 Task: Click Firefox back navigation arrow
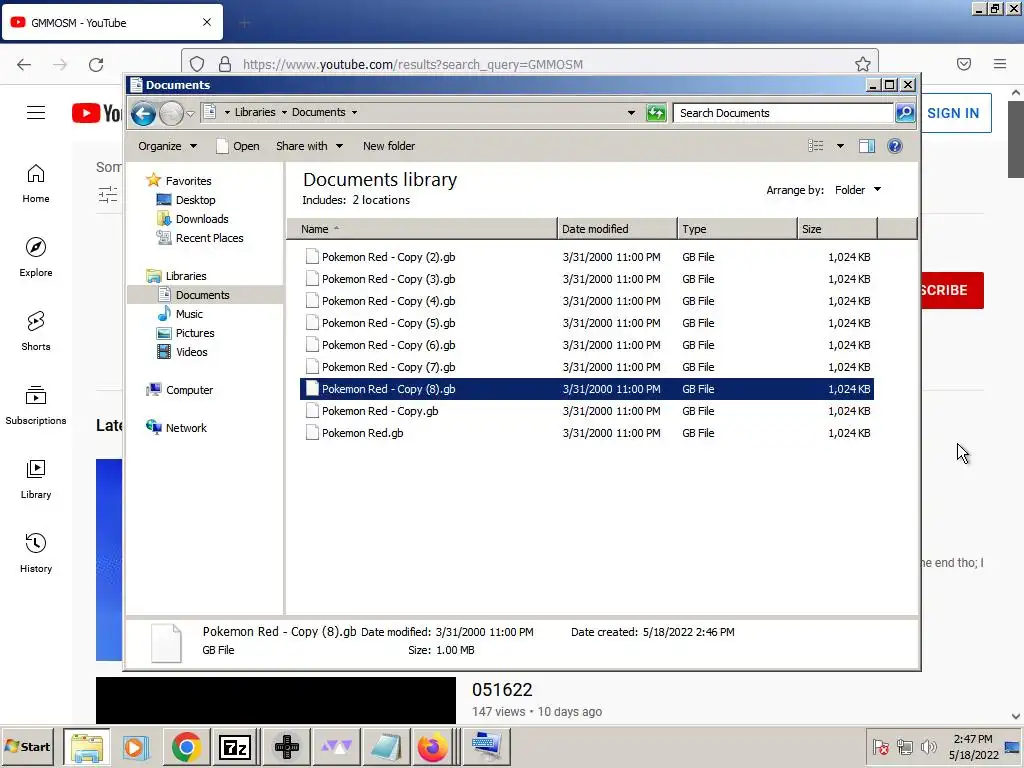pyautogui.click(x=24, y=64)
